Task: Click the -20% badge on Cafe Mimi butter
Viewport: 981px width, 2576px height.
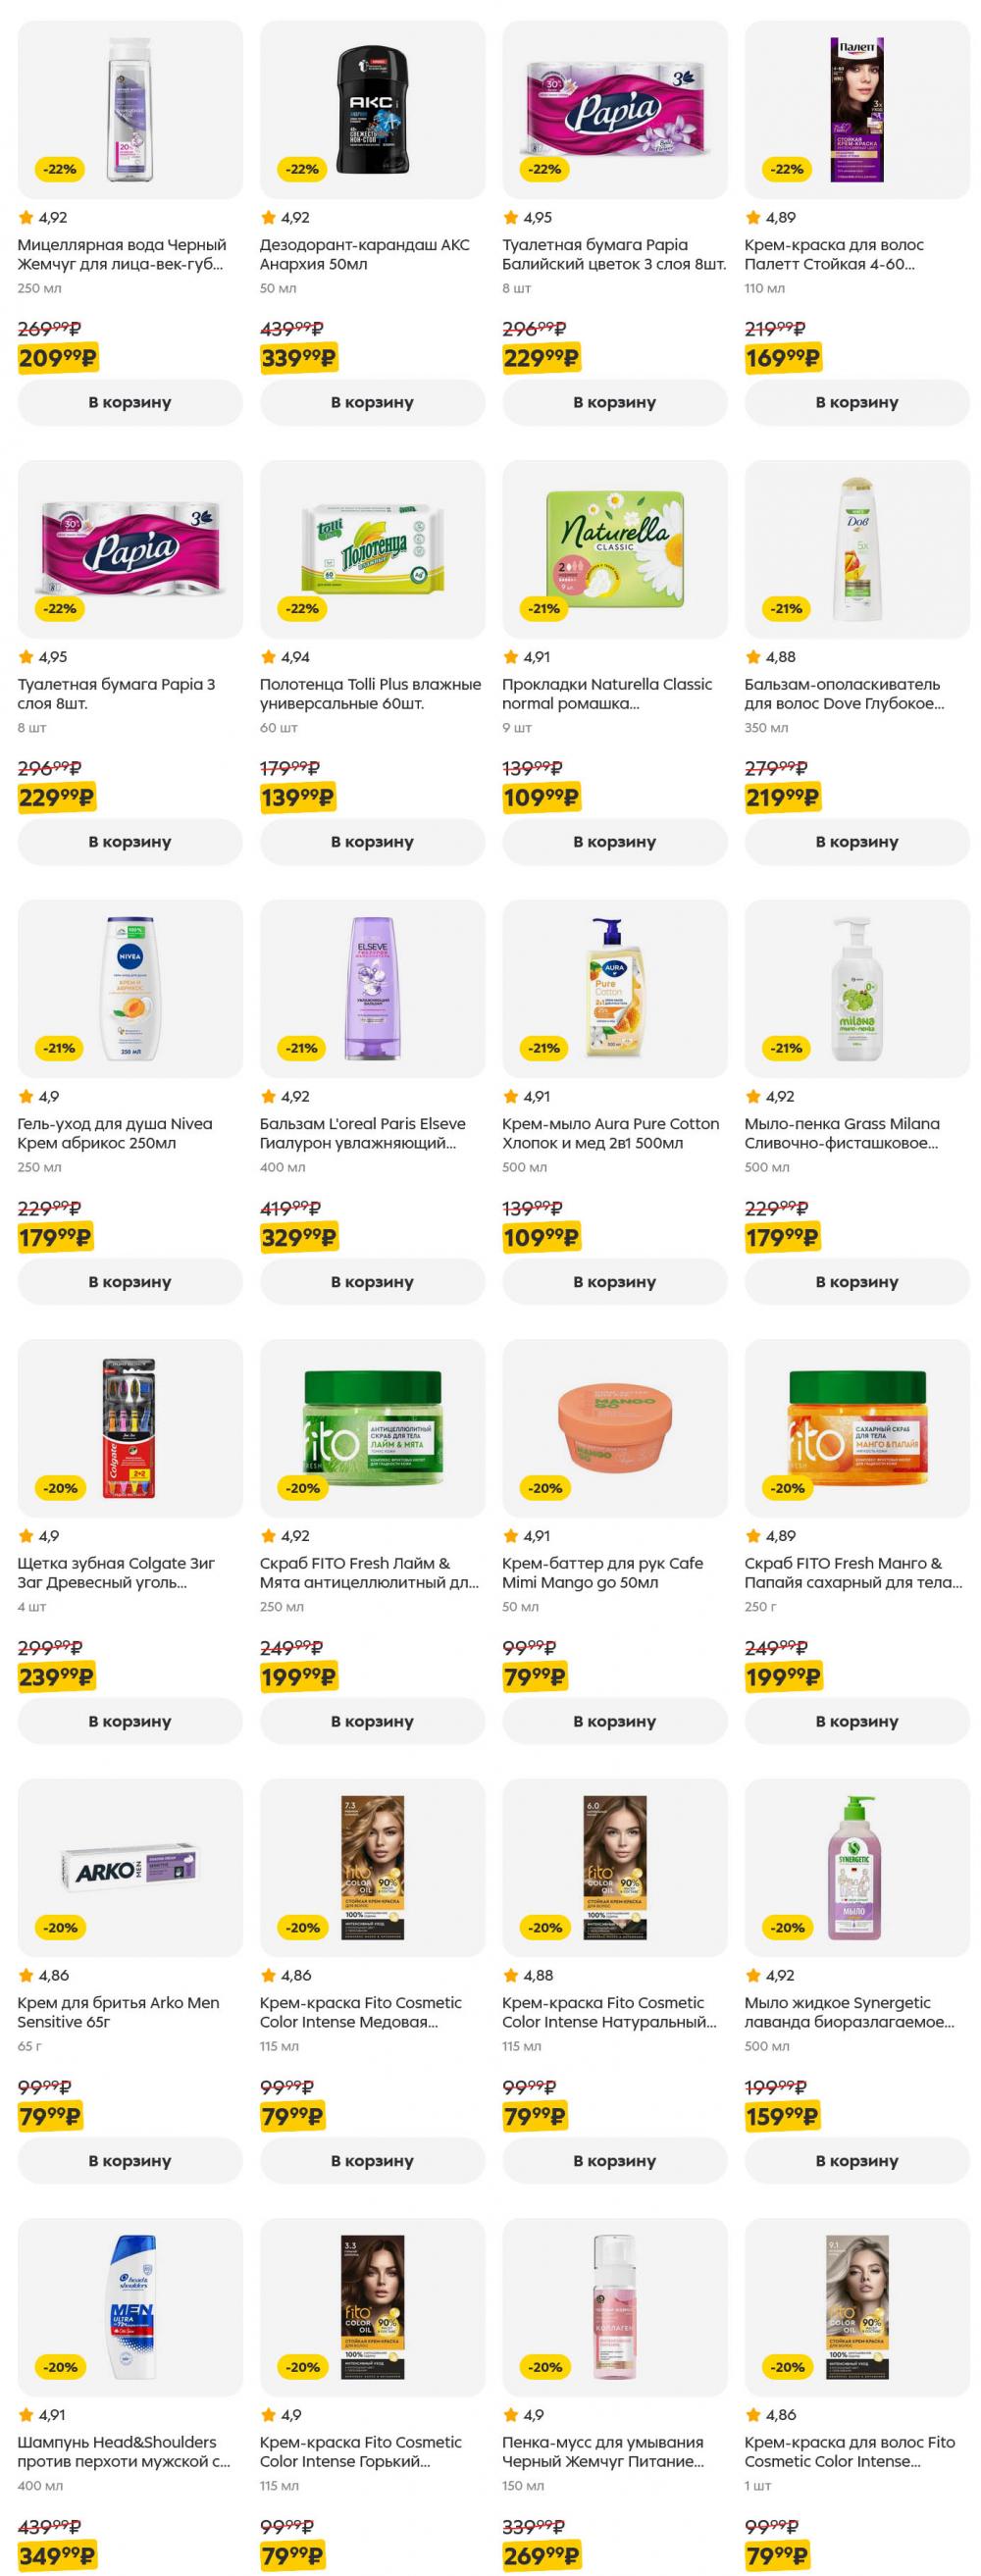Action: pyautogui.click(x=545, y=1488)
